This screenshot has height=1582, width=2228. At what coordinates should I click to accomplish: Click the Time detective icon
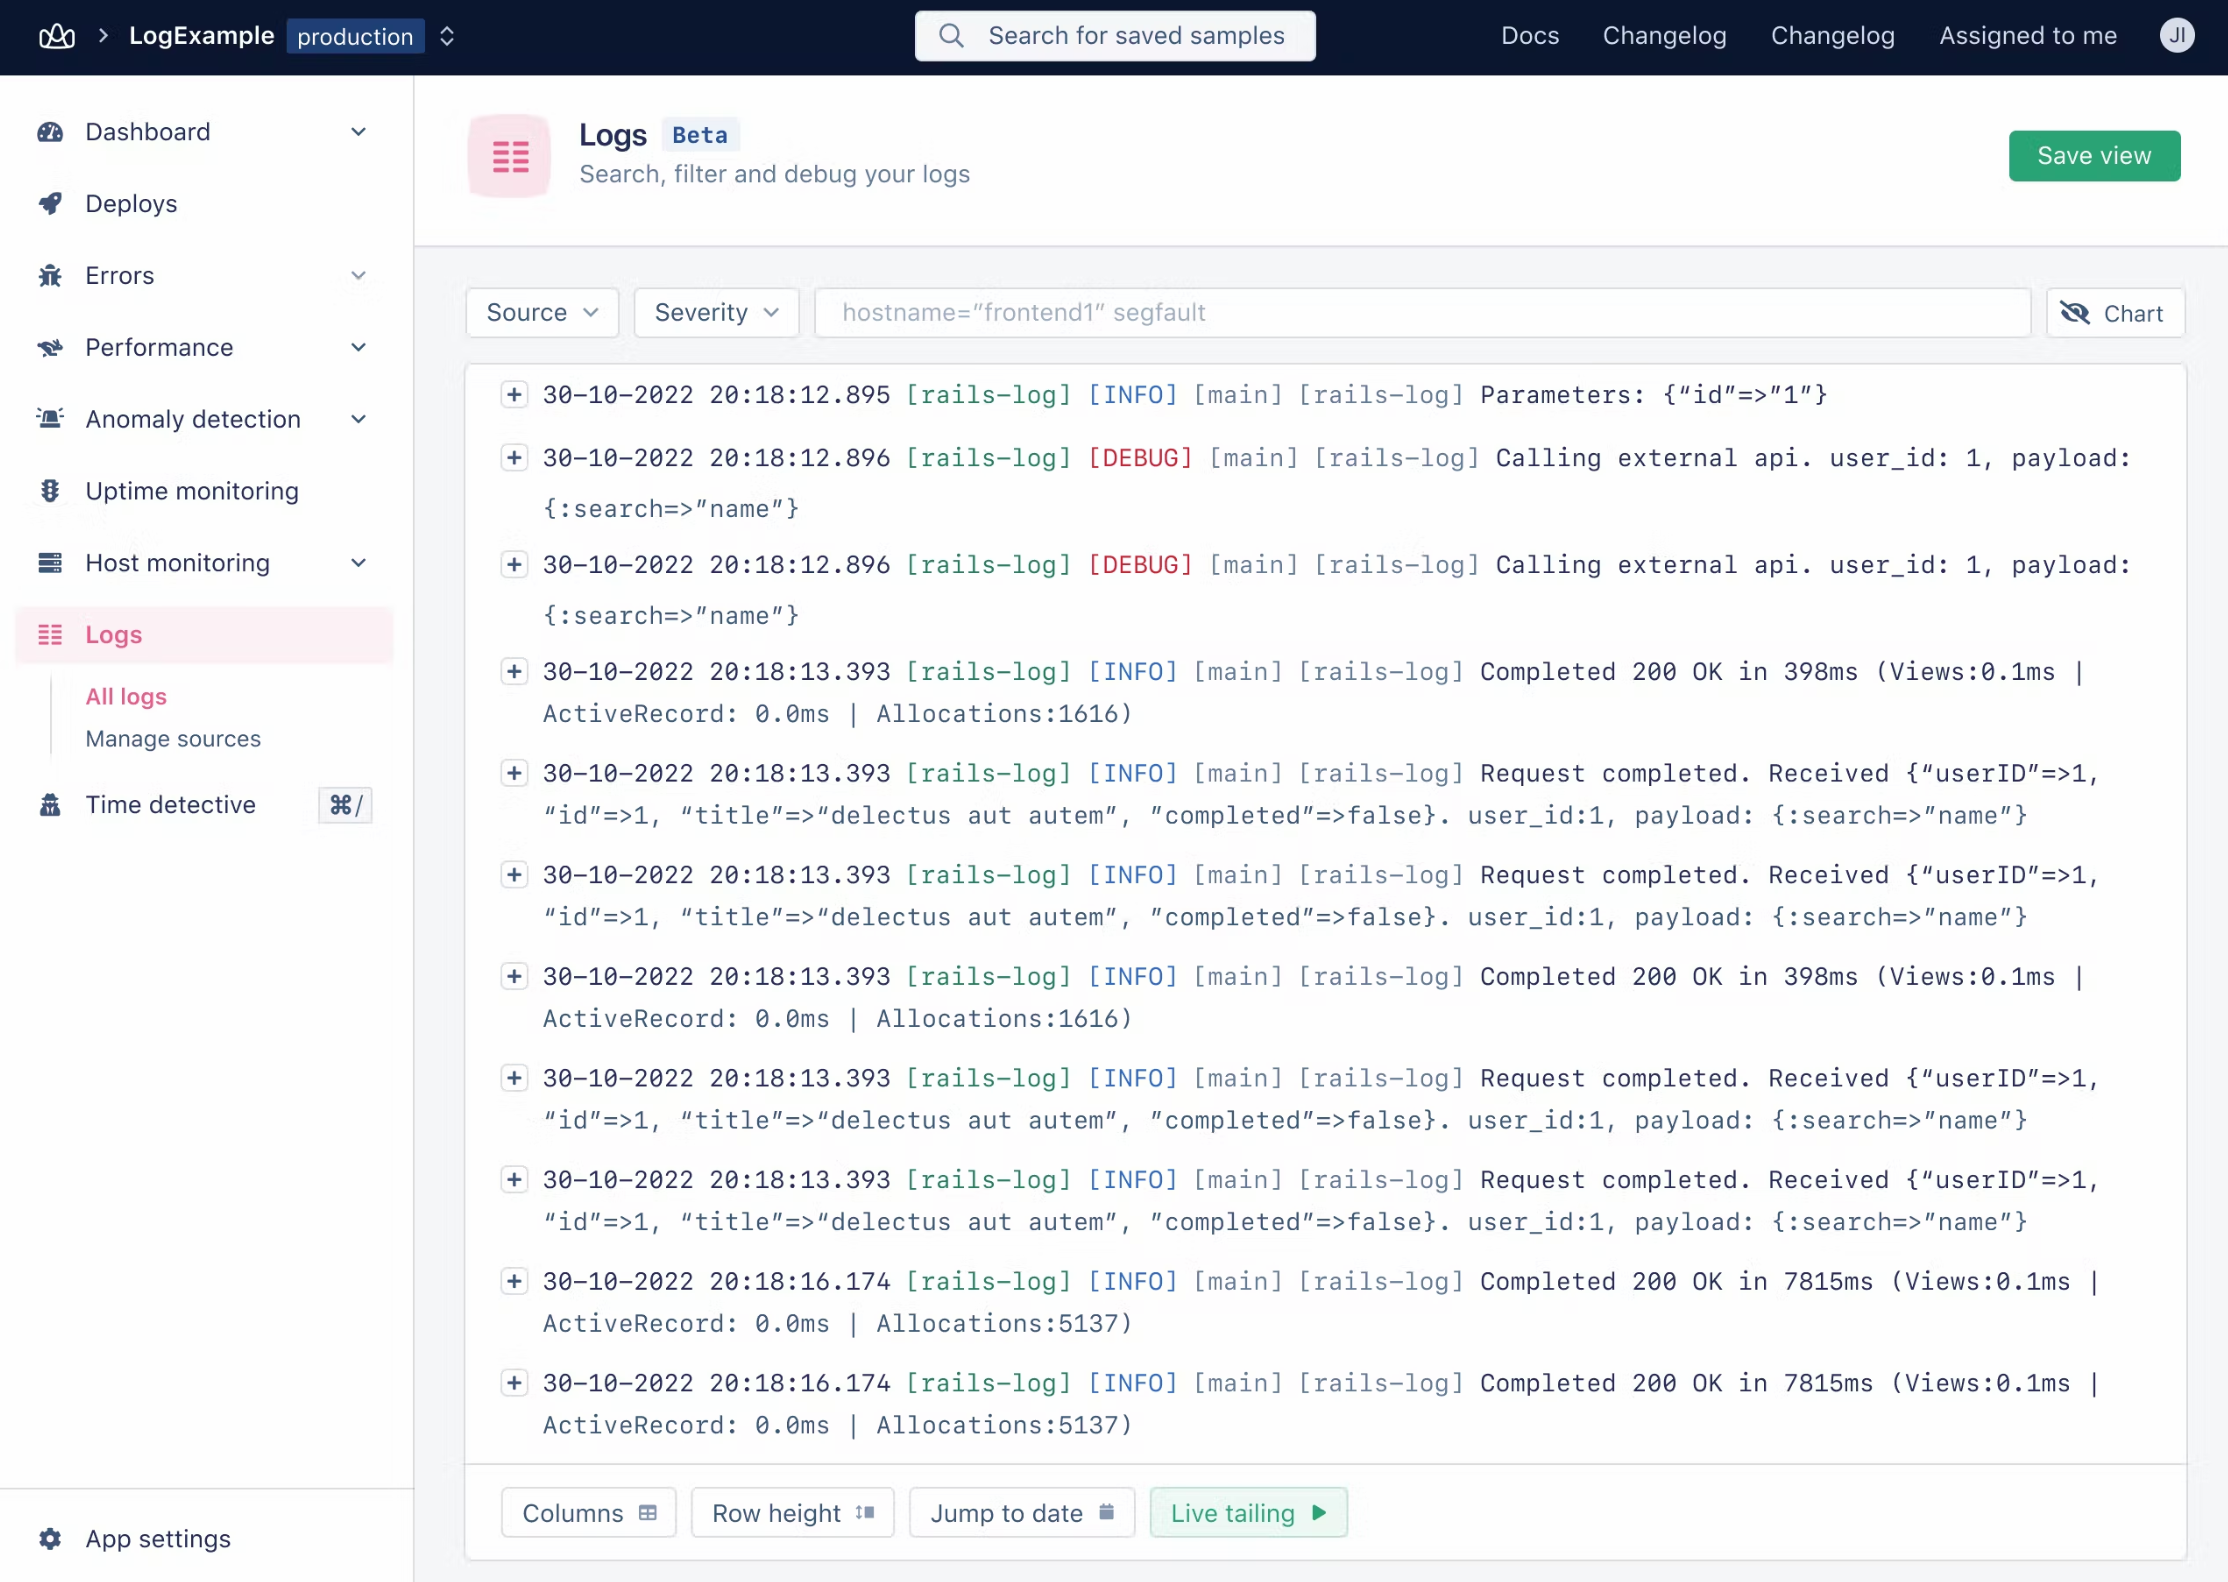coord(50,805)
